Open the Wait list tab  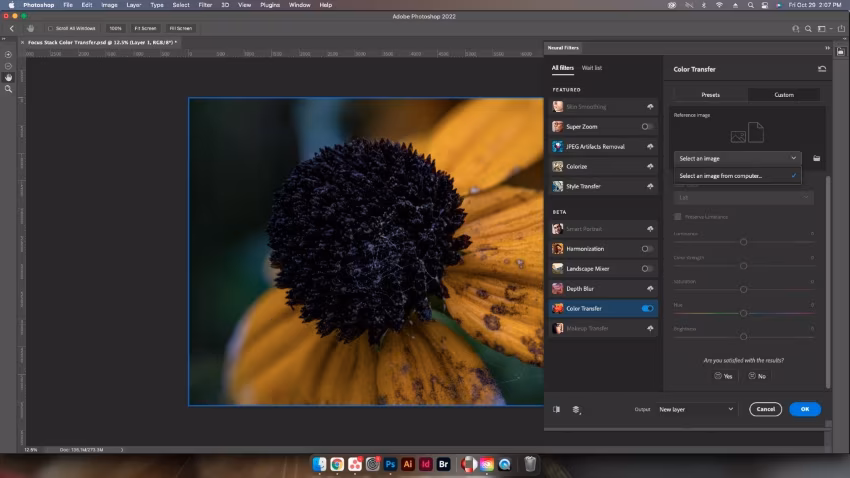coord(592,68)
